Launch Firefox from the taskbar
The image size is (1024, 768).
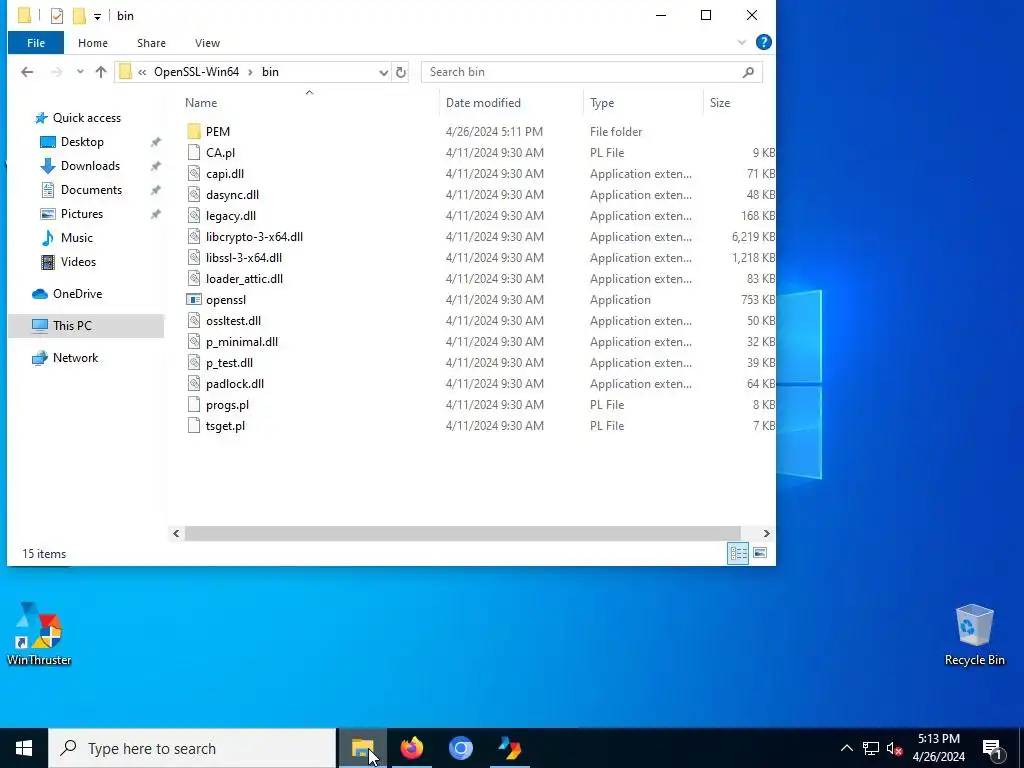click(411, 748)
